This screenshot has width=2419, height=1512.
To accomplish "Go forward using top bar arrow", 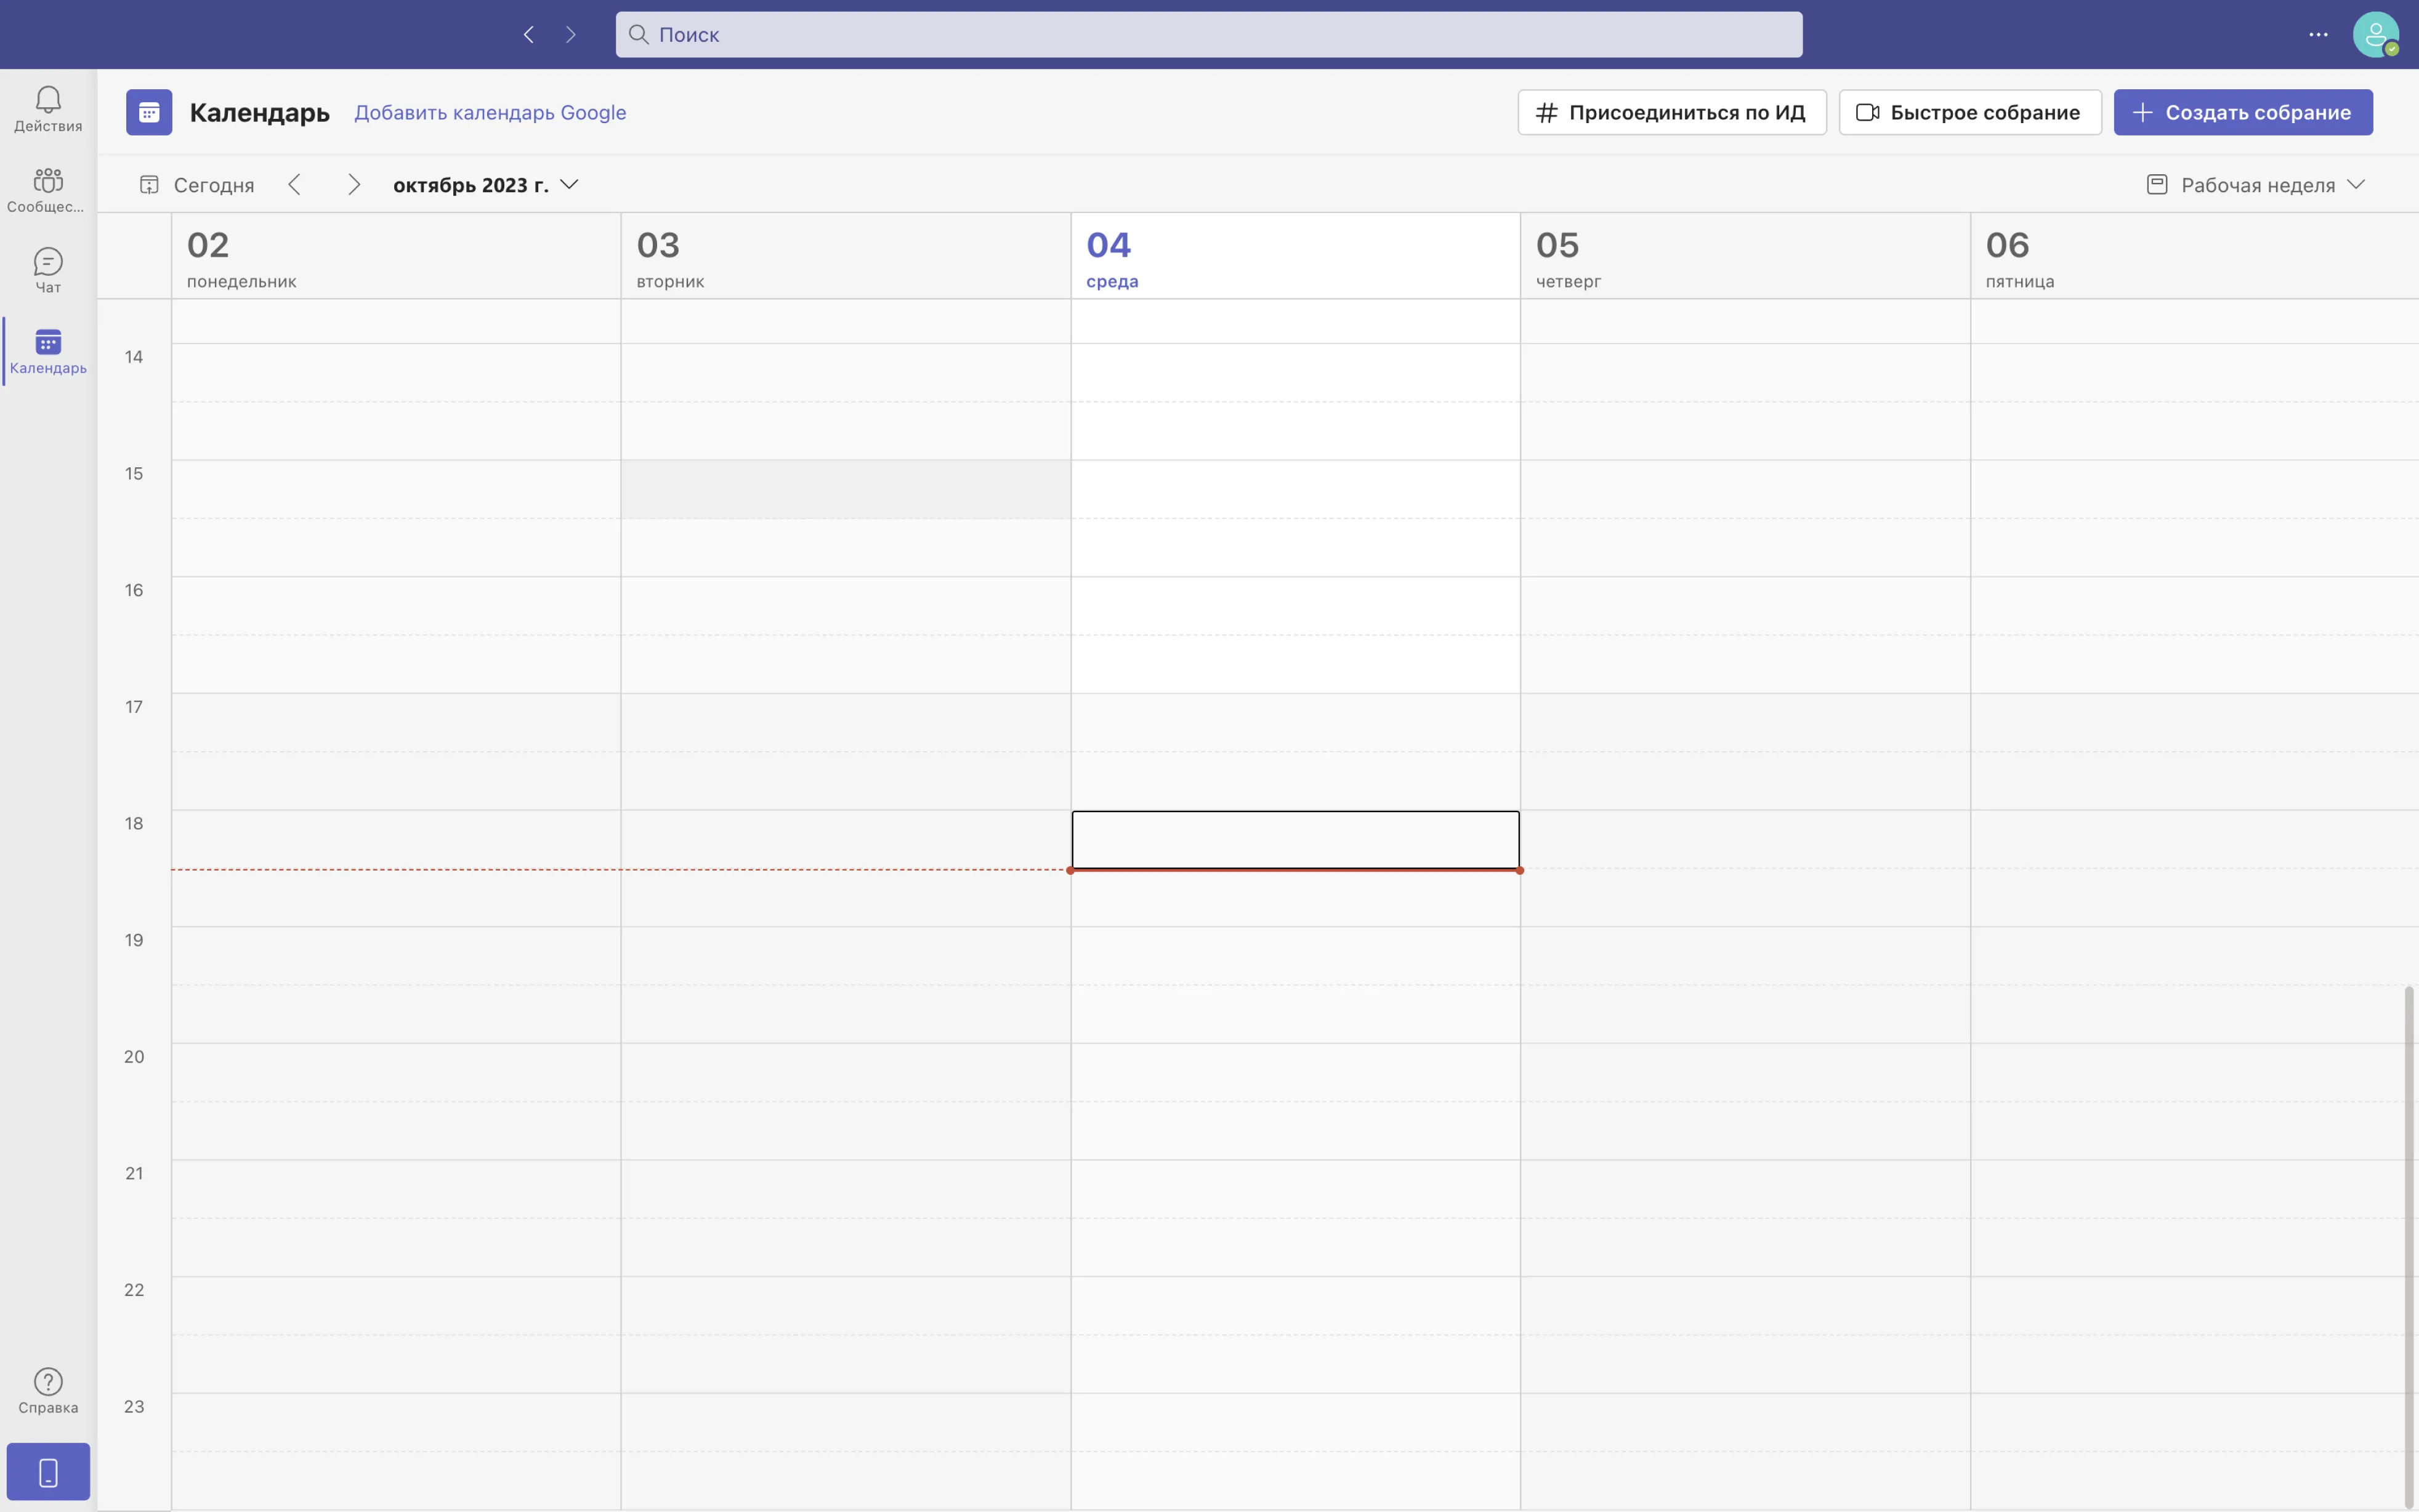I will (570, 35).
